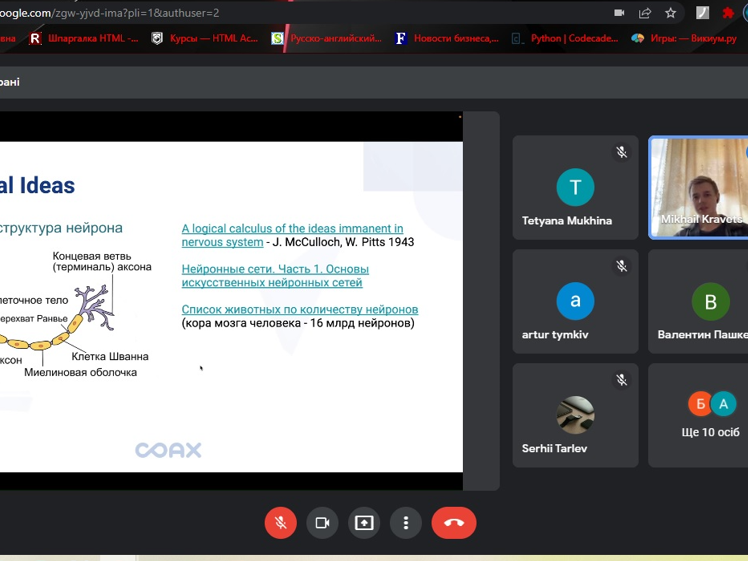Select Mikhail Kravets video tile
Image resolution: width=748 pixels, height=561 pixels.
[699, 187]
